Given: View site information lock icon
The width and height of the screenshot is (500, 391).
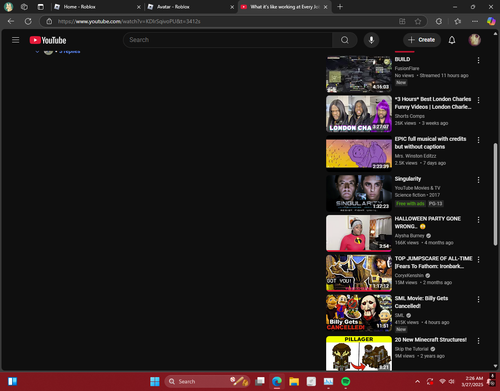Looking at the screenshot, I should 49,21.
